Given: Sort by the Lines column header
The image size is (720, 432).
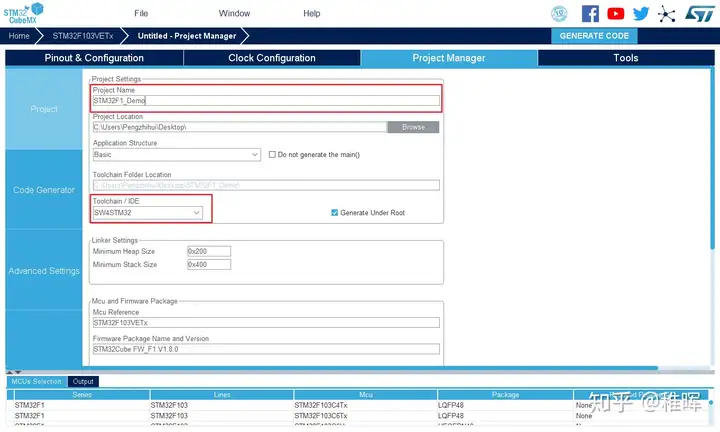Looking at the screenshot, I should click(x=222, y=394).
